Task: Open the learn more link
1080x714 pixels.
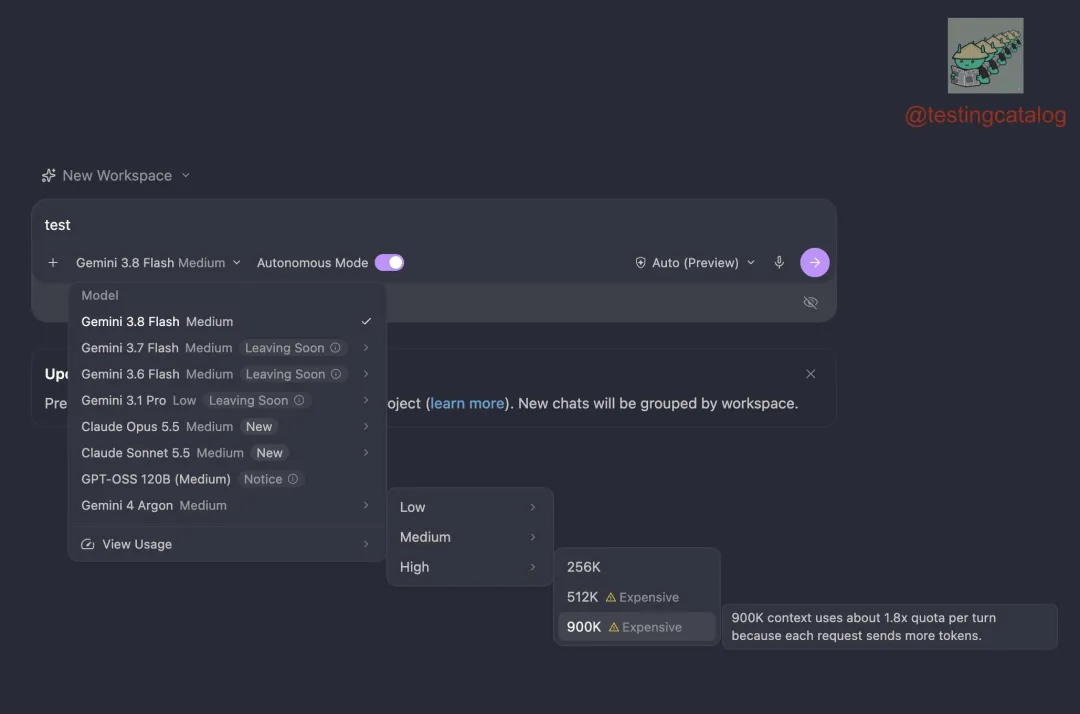Action: 467,403
